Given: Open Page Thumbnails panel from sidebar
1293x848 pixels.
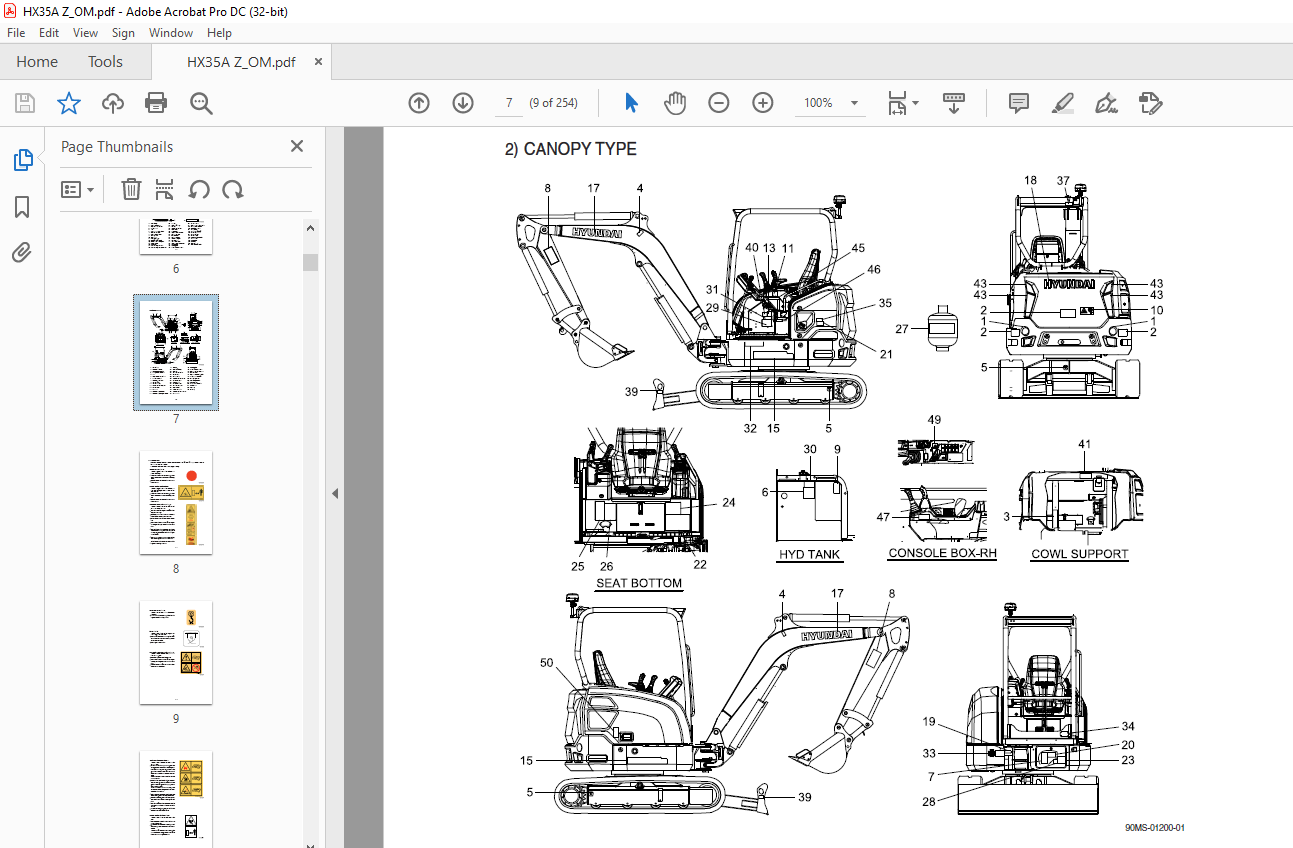Looking at the screenshot, I should pos(22,159).
